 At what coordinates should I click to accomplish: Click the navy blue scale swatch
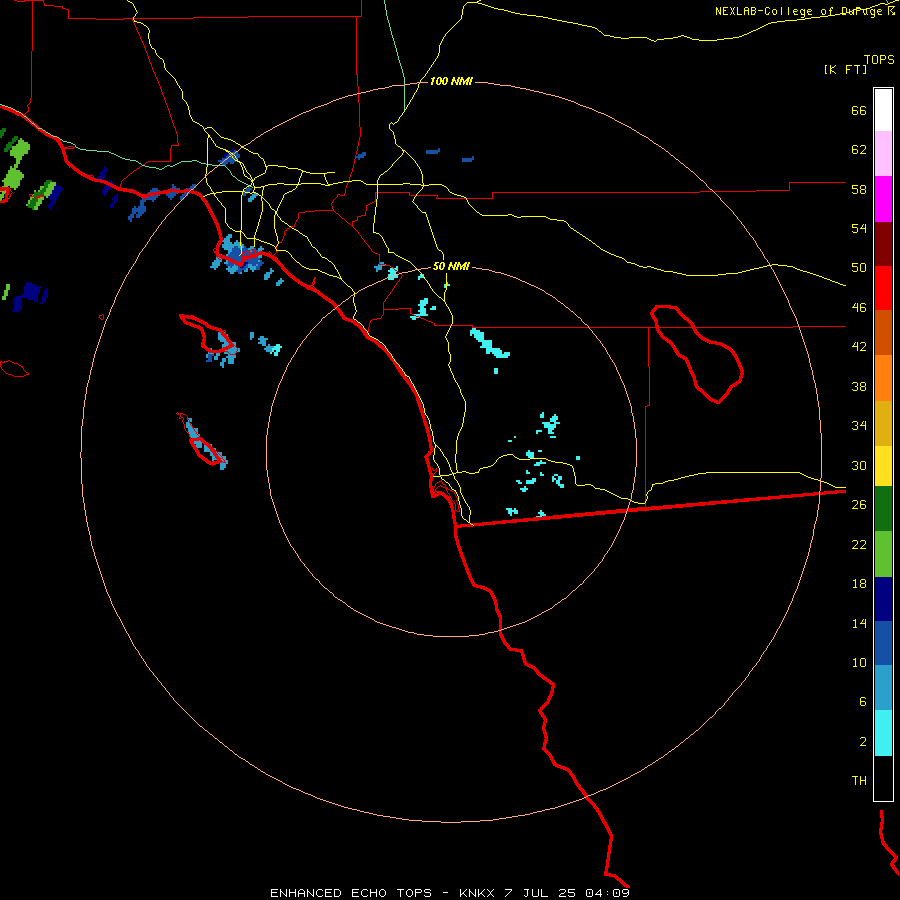coord(883,599)
